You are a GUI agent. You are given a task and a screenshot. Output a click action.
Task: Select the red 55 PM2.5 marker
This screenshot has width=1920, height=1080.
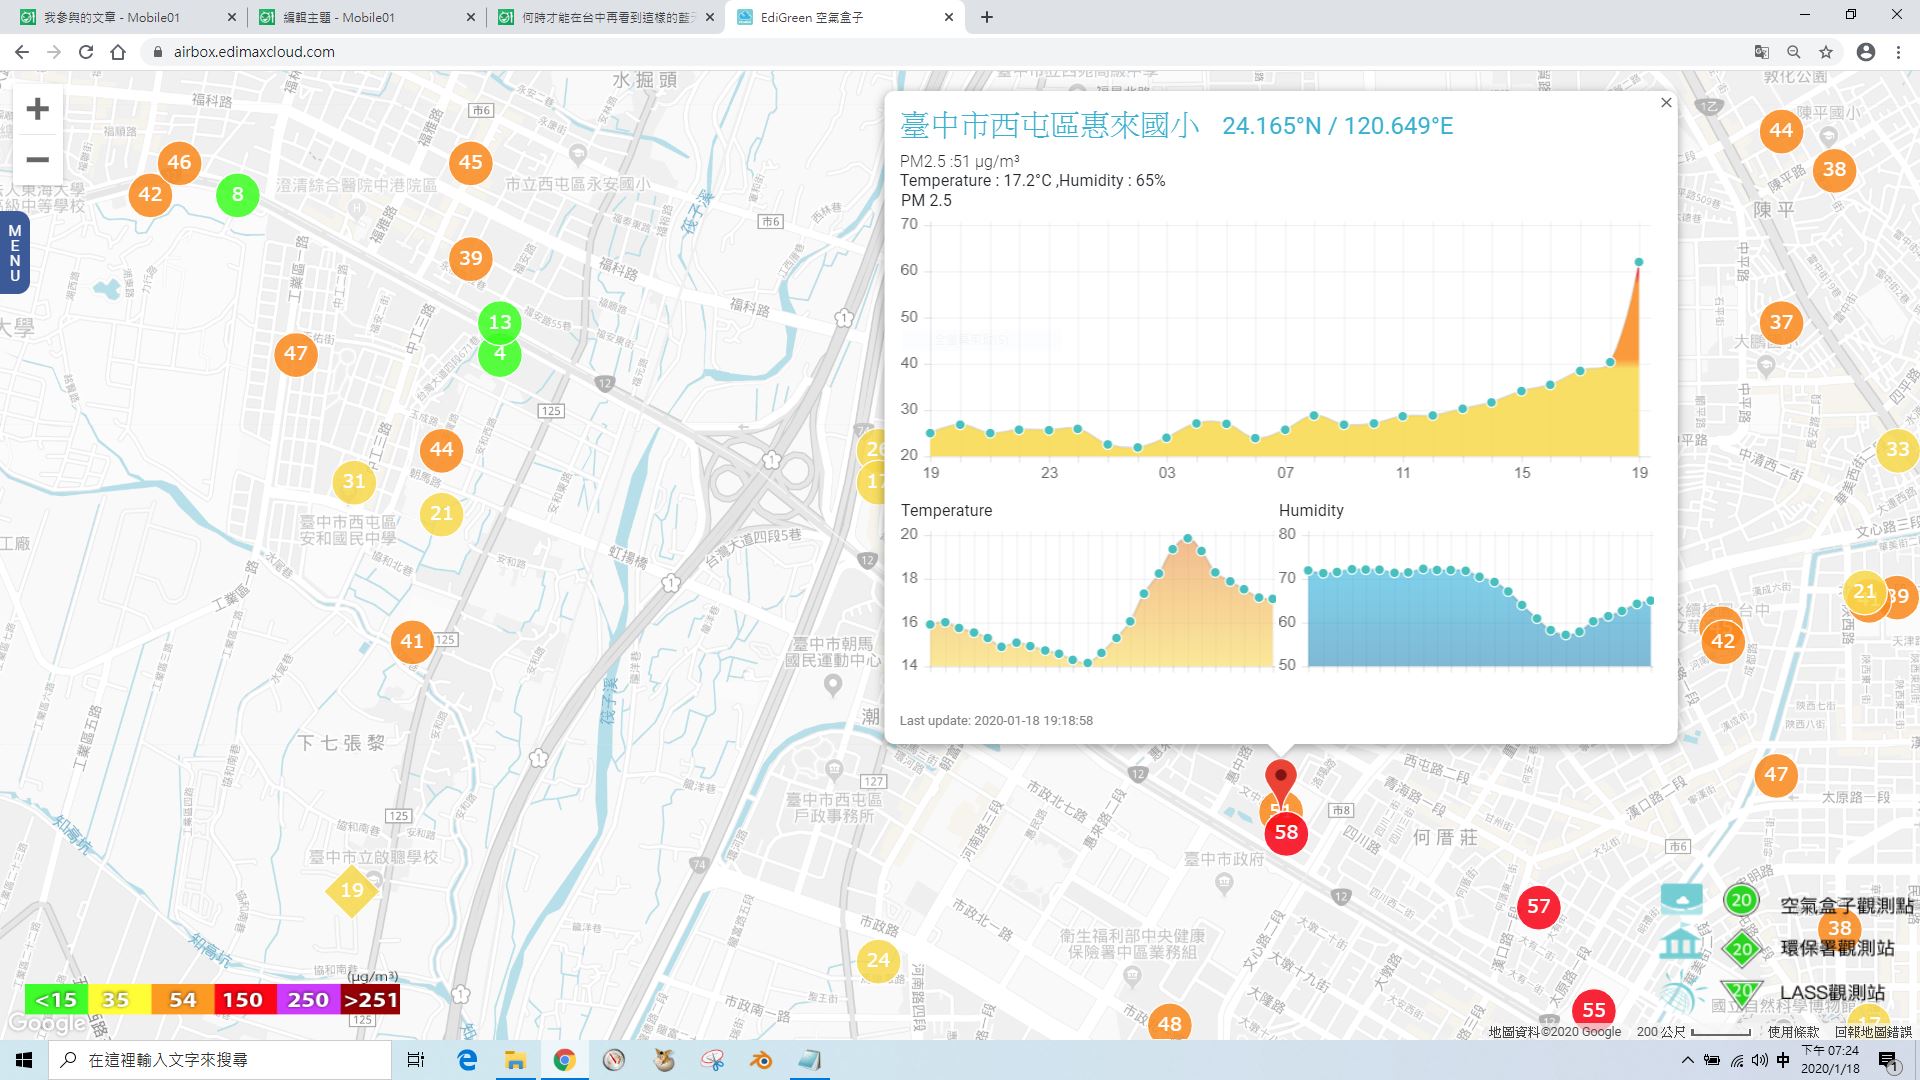pos(1594,1010)
